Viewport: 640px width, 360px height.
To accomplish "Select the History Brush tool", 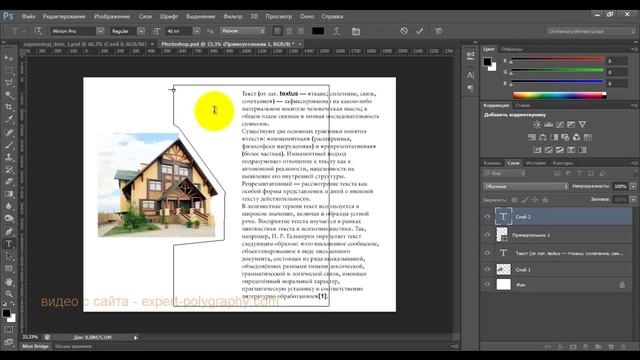I will pos(9,169).
